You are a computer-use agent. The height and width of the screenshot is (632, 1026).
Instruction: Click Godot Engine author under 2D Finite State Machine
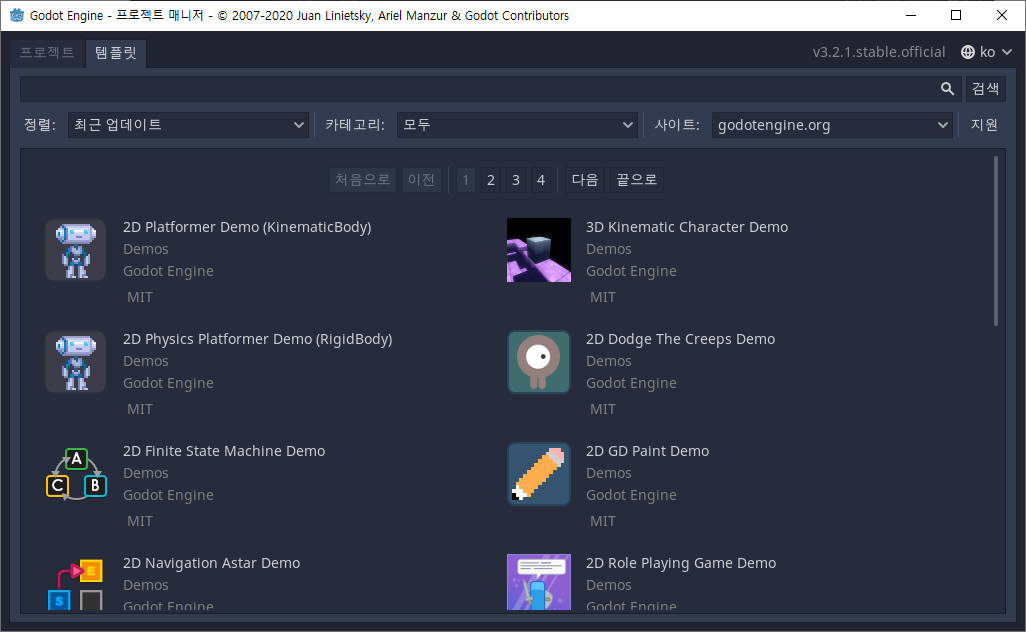coord(168,495)
